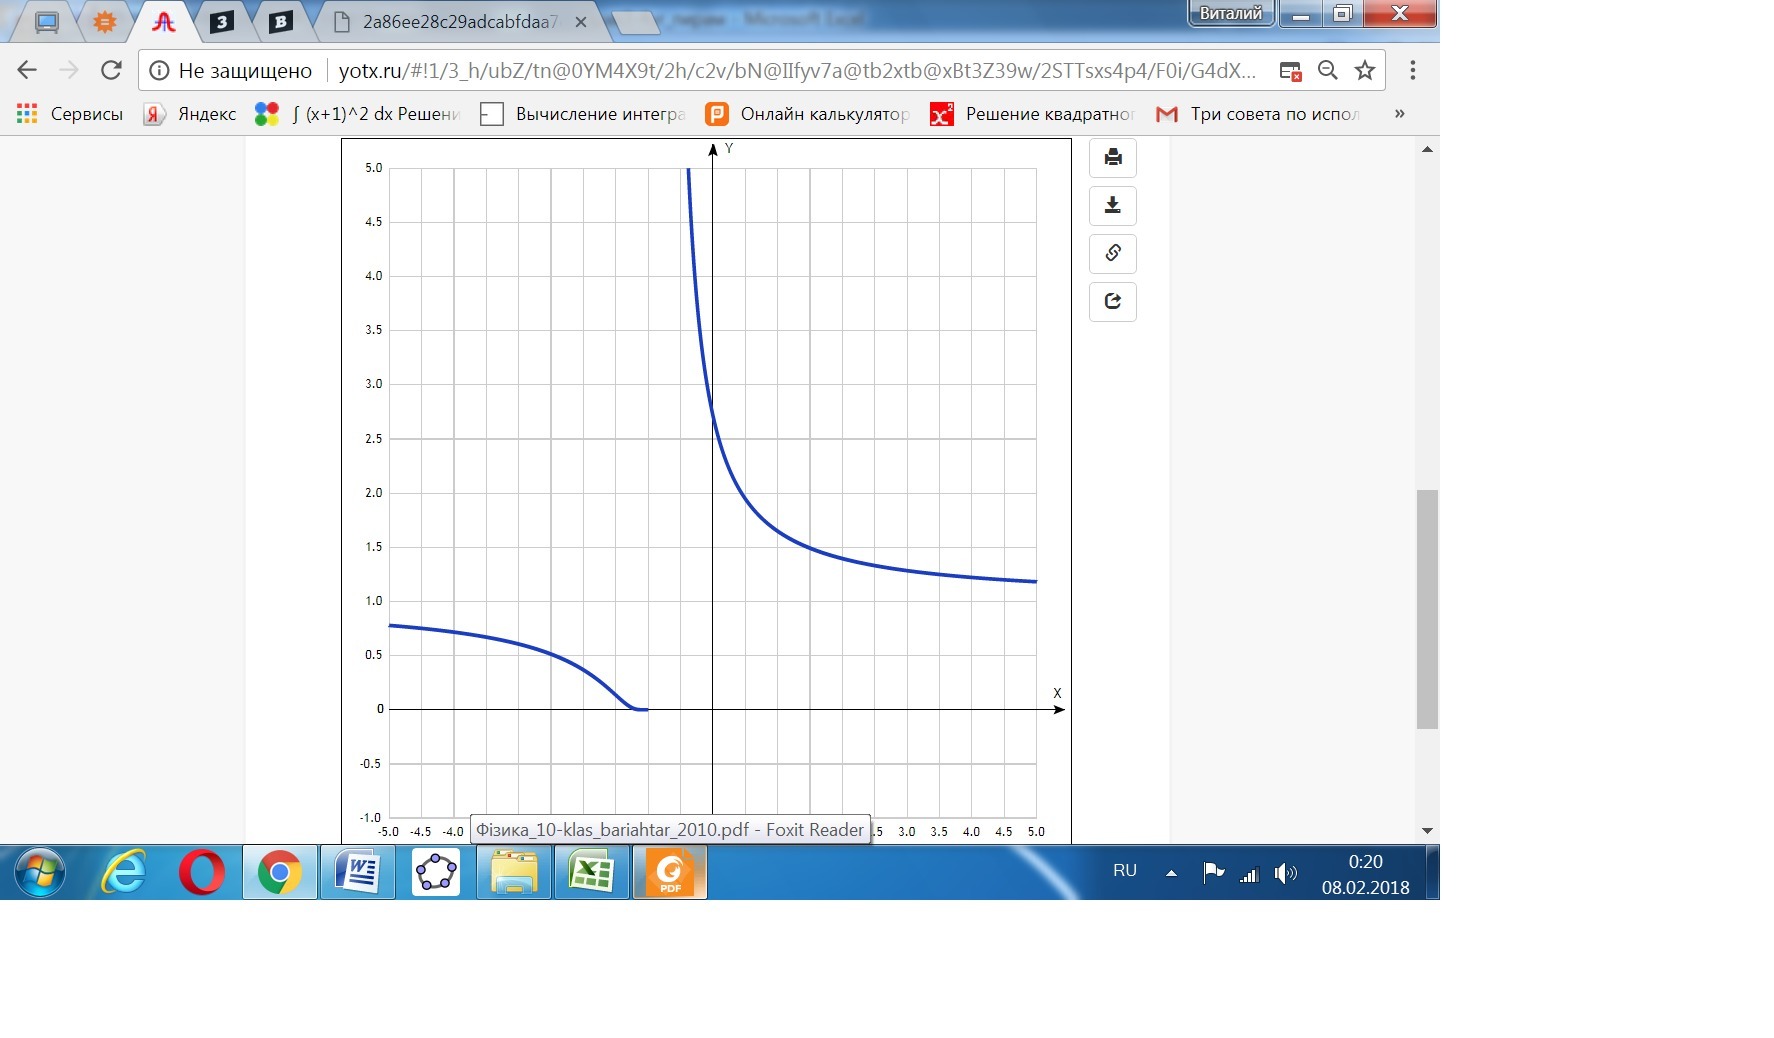Viewport: 1774px width, 1038px height.
Task: Close the 2a86ee28c29 tab
Action: coord(580,22)
